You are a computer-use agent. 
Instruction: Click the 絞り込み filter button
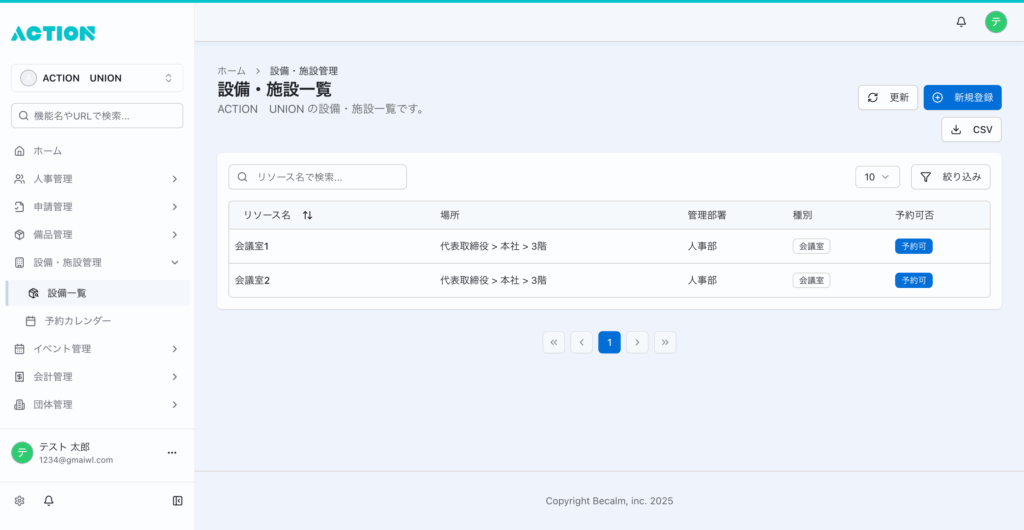pyautogui.click(x=950, y=177)
